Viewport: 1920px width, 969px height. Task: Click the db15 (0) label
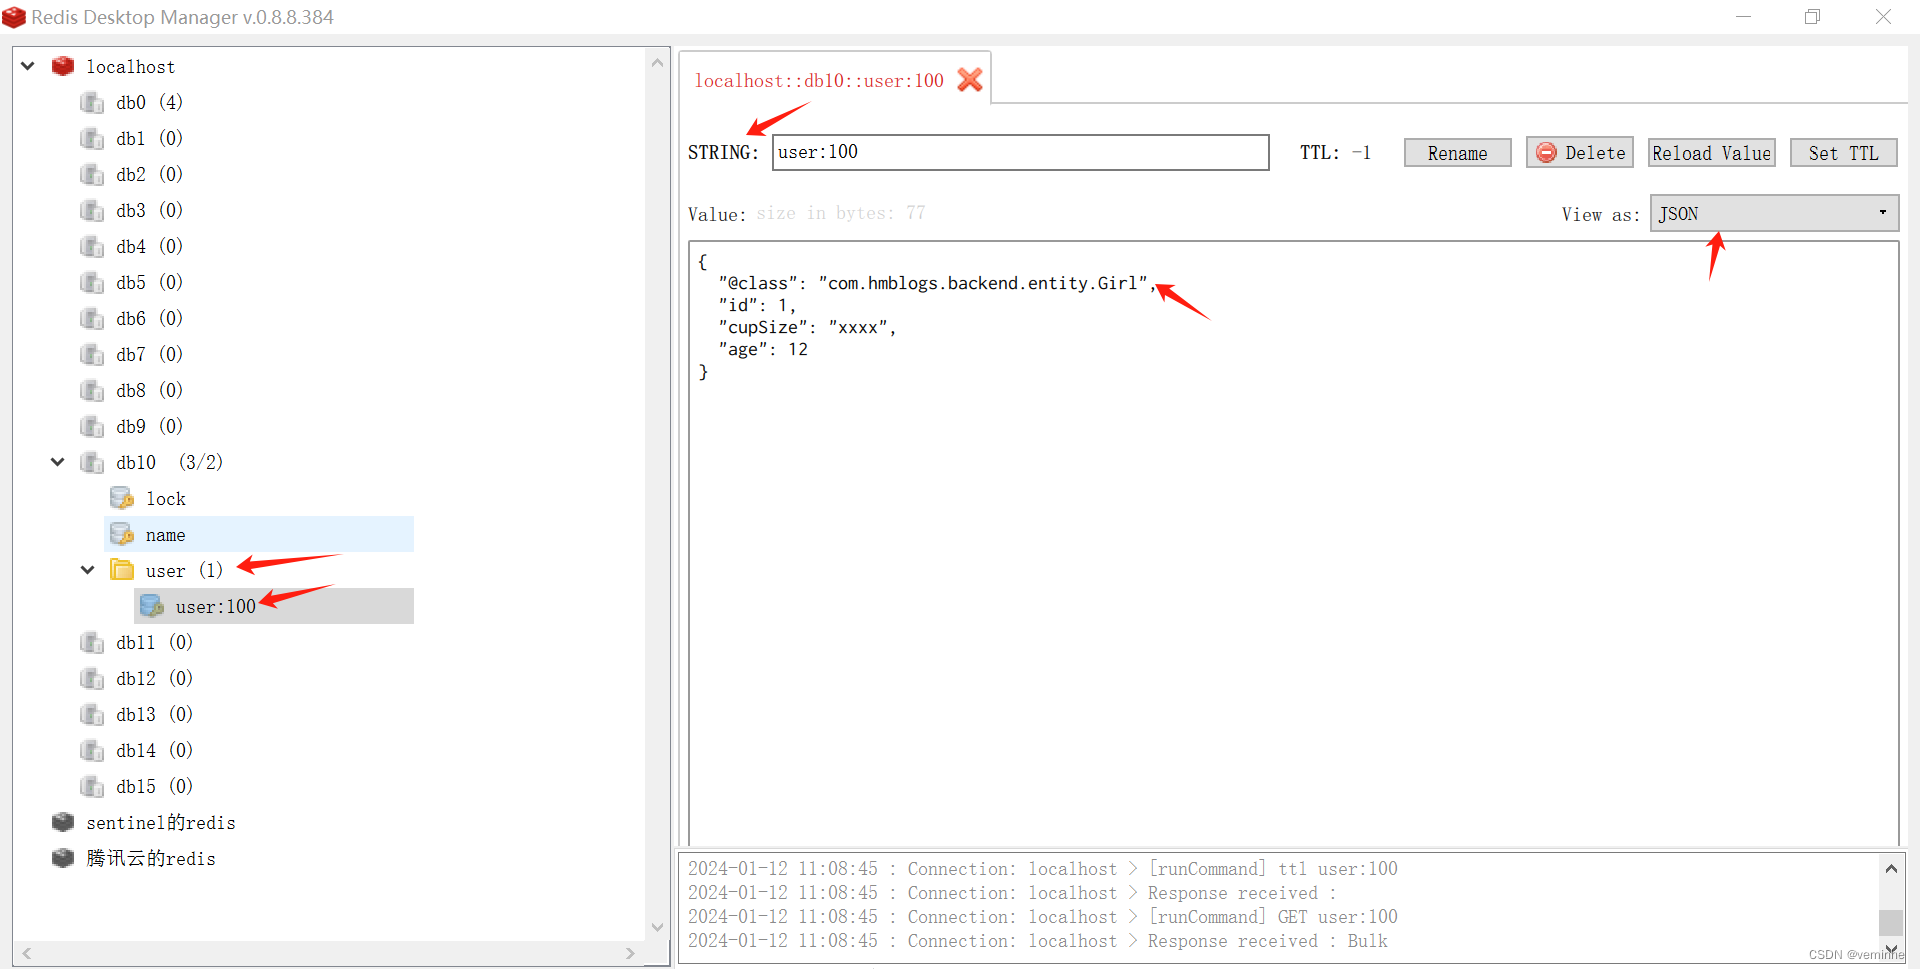point(154,786)
